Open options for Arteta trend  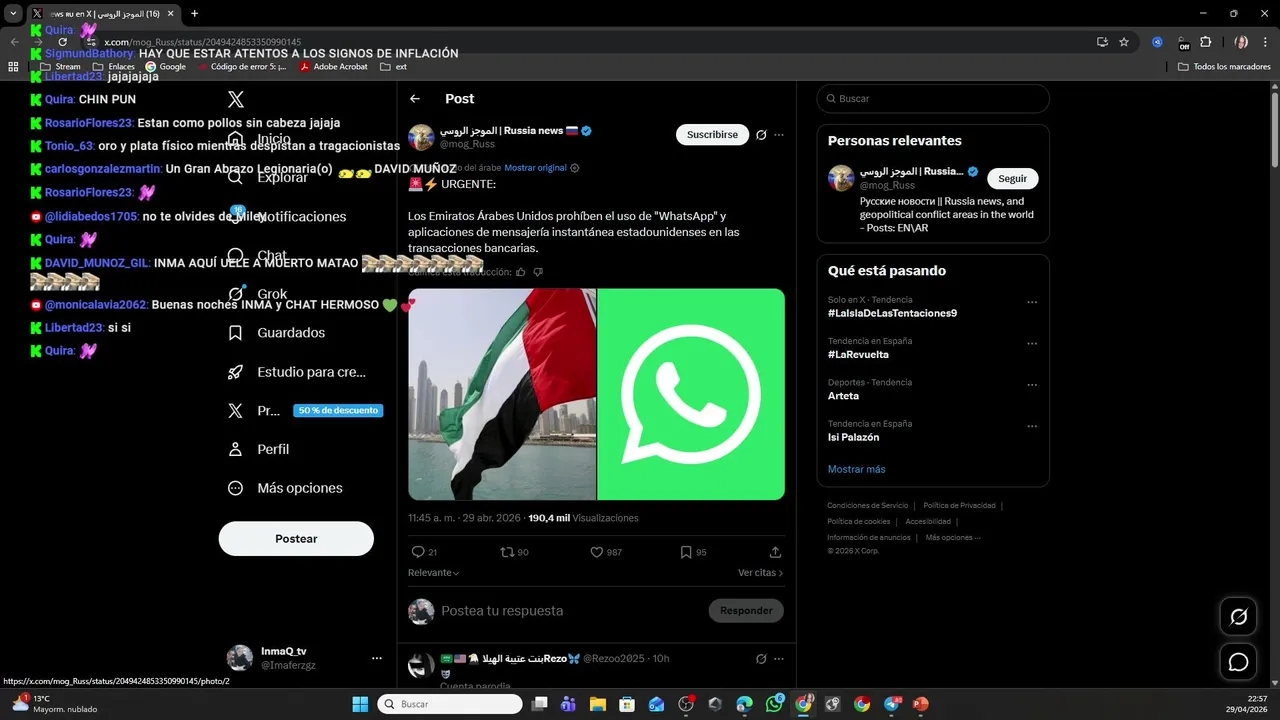tap(1032, 385)
